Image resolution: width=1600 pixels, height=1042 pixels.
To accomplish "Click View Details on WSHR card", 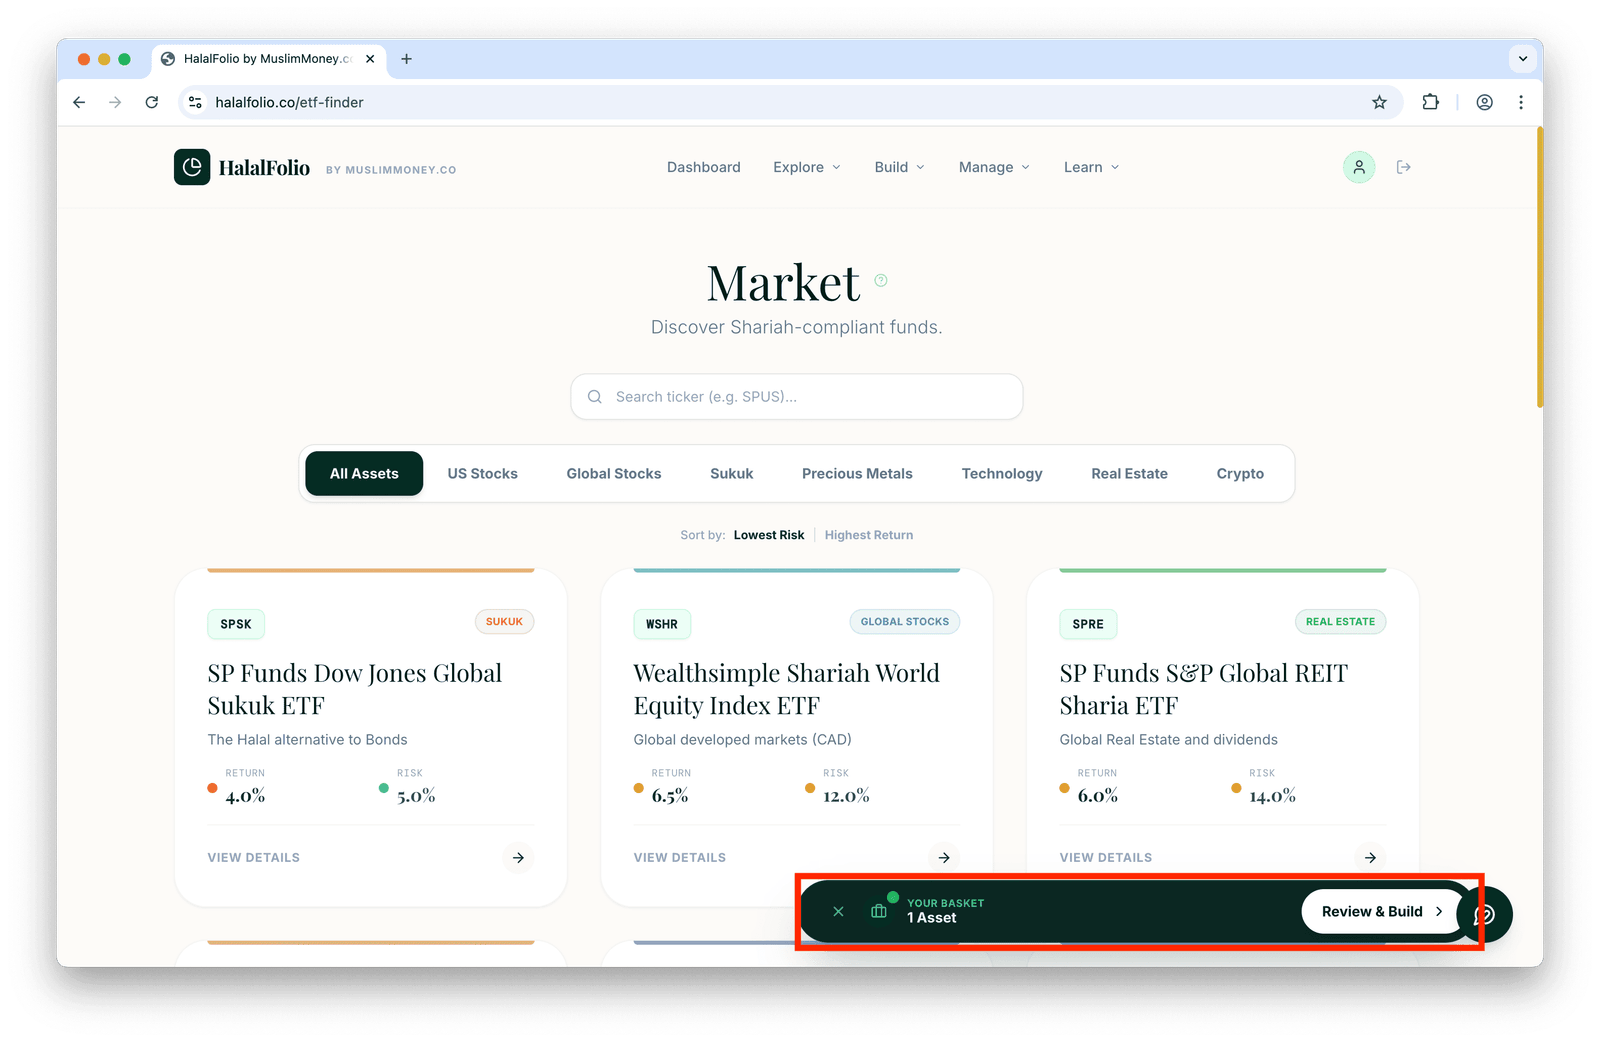I will (680, 858).
